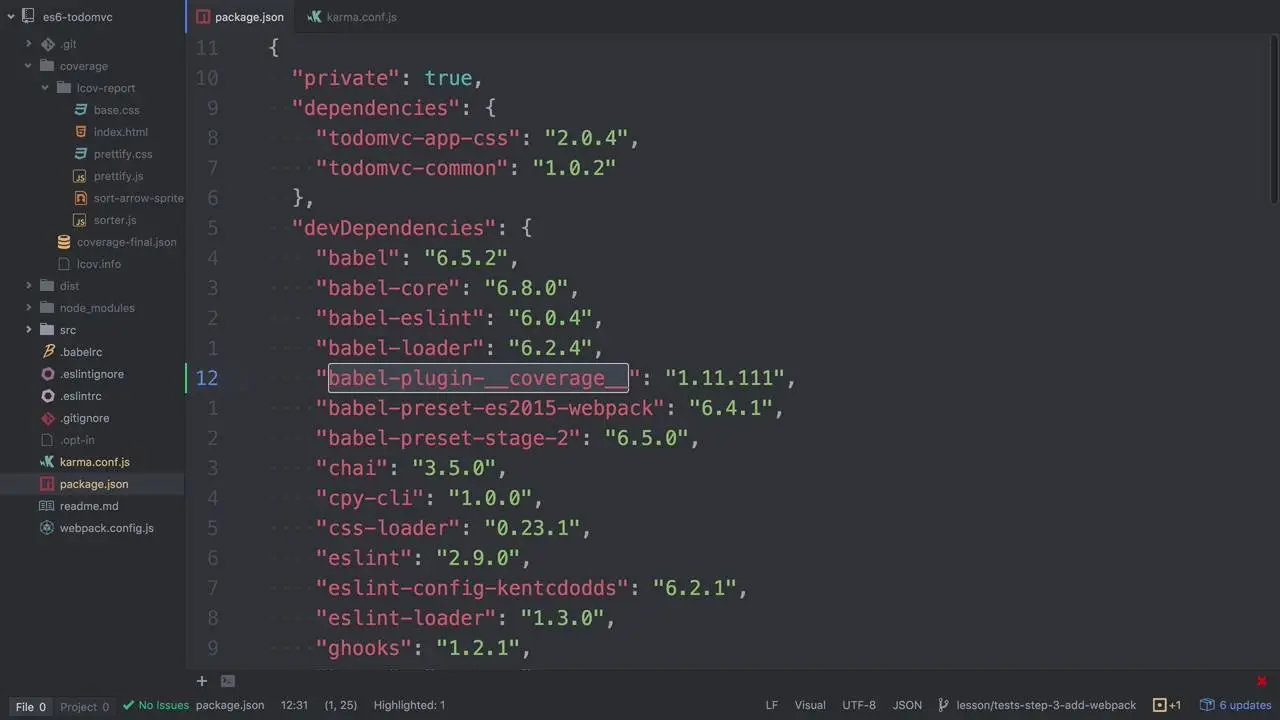Click the image icon beside sort-arrow-sprite

click(x=82, y=198)
